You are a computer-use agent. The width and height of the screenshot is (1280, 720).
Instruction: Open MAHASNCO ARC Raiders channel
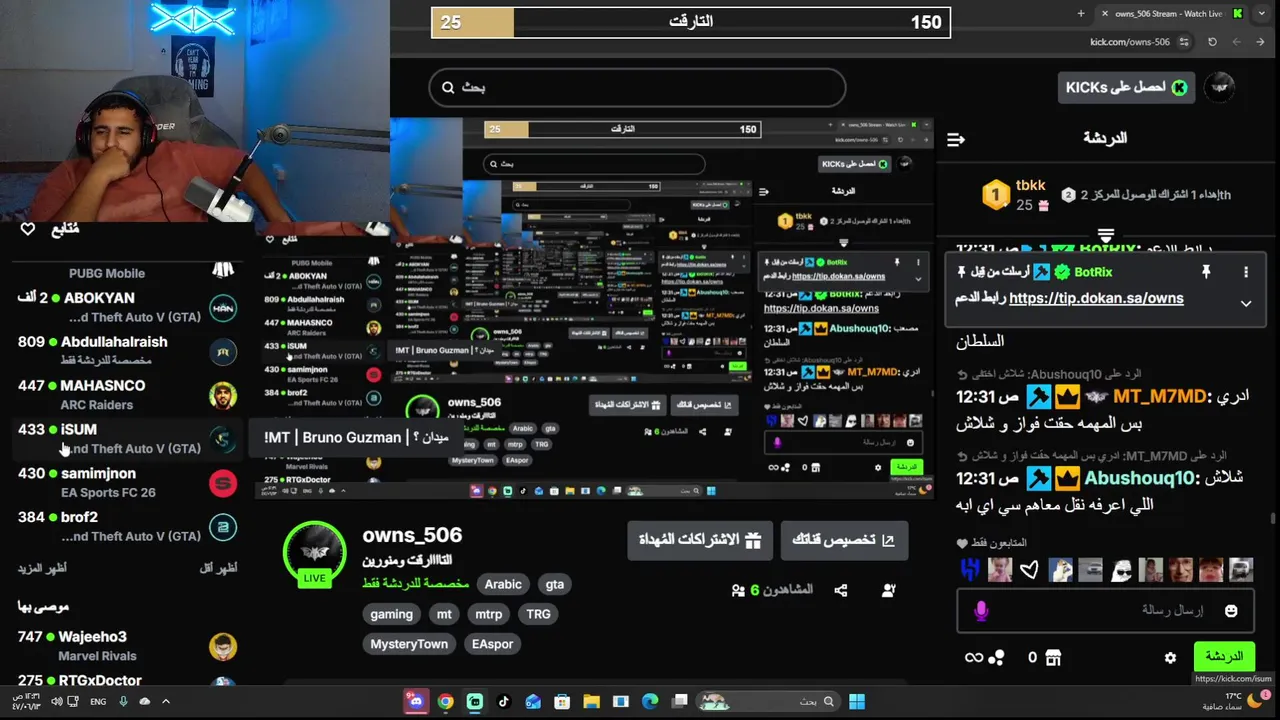[x=127, y=394]
